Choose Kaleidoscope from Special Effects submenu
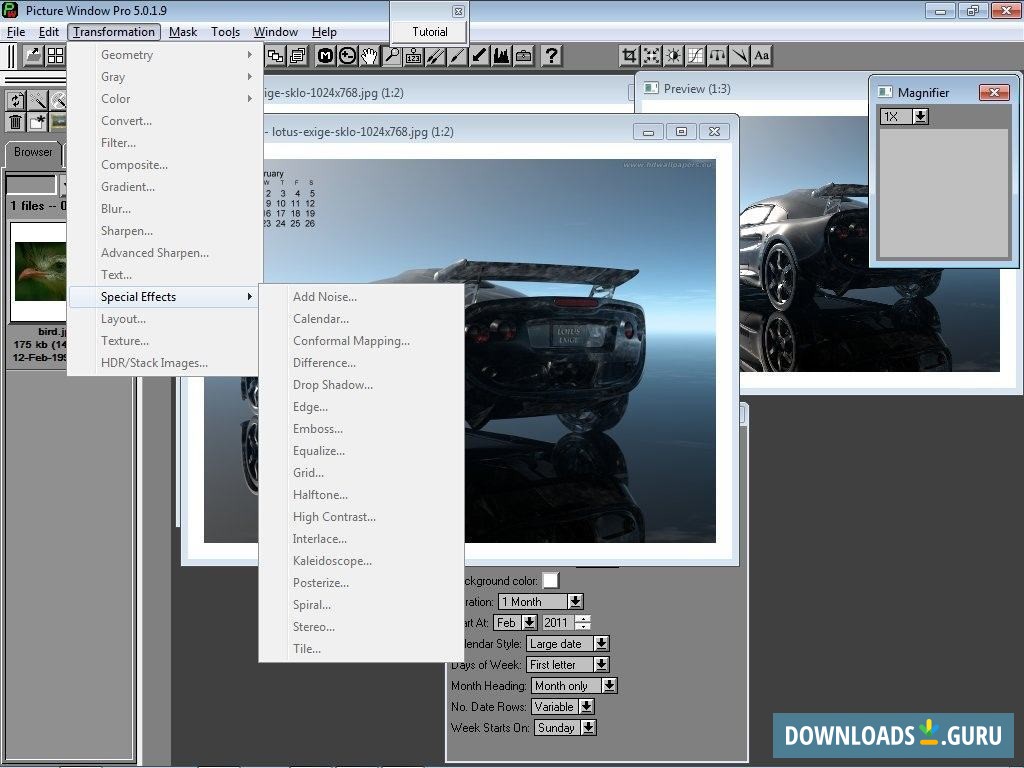The height and width of the screenshot is (768, 1024). tap(332, 561)
